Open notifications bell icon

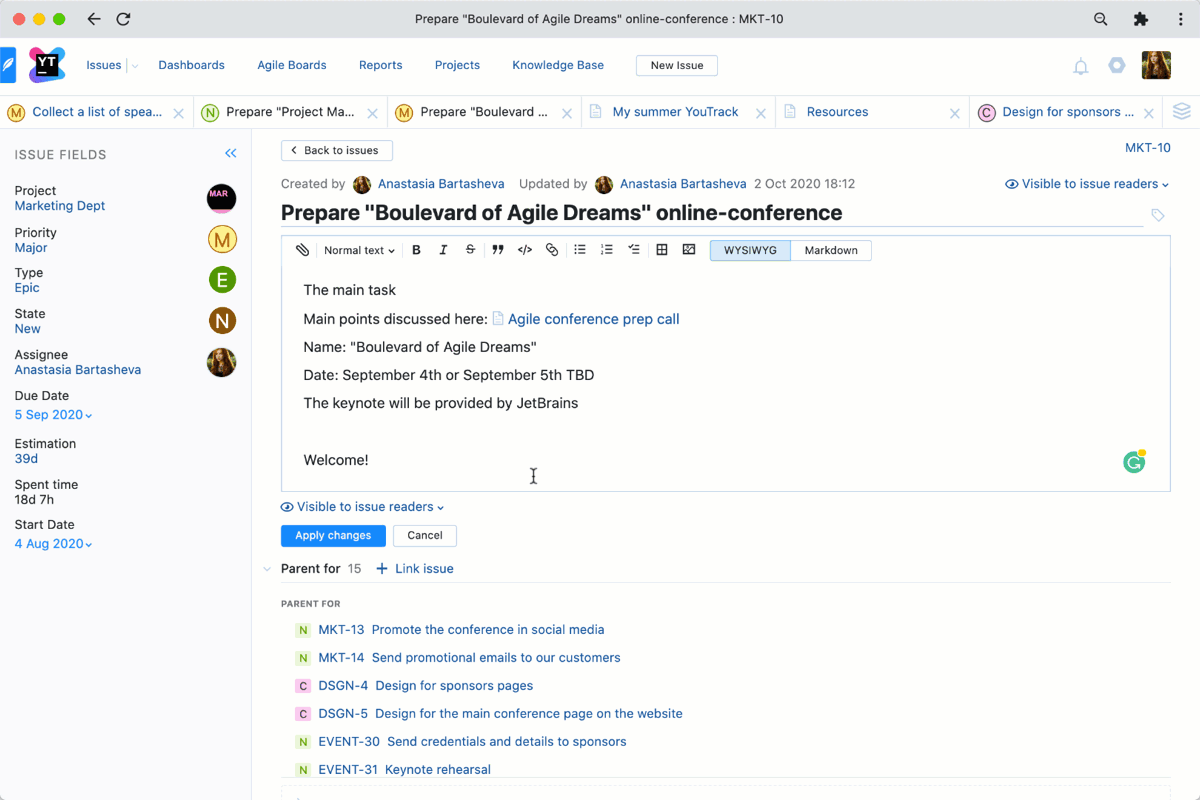pyautogui.click(x=1081, y=66)
